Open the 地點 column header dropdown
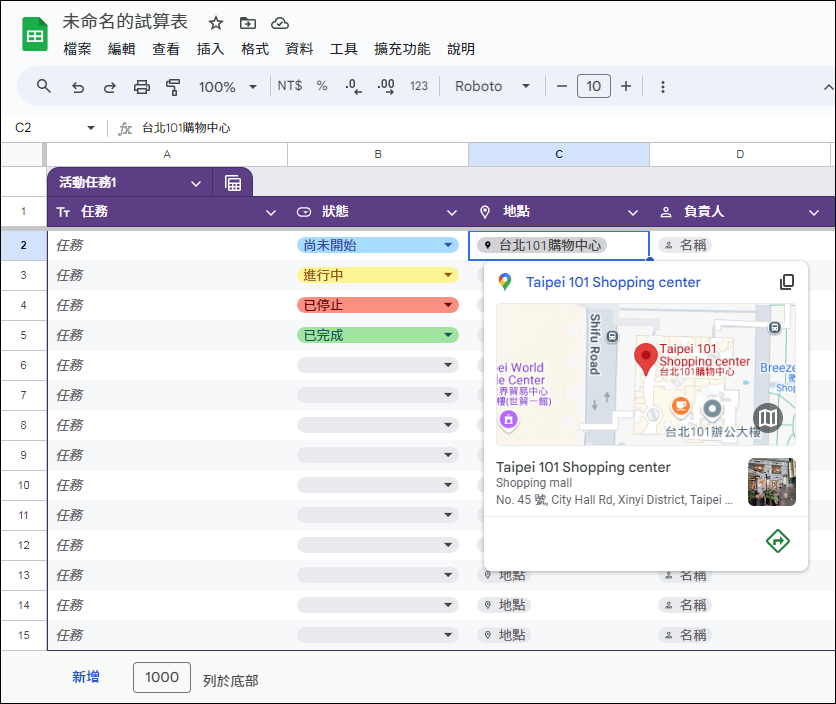 click(x=633, y=213)
